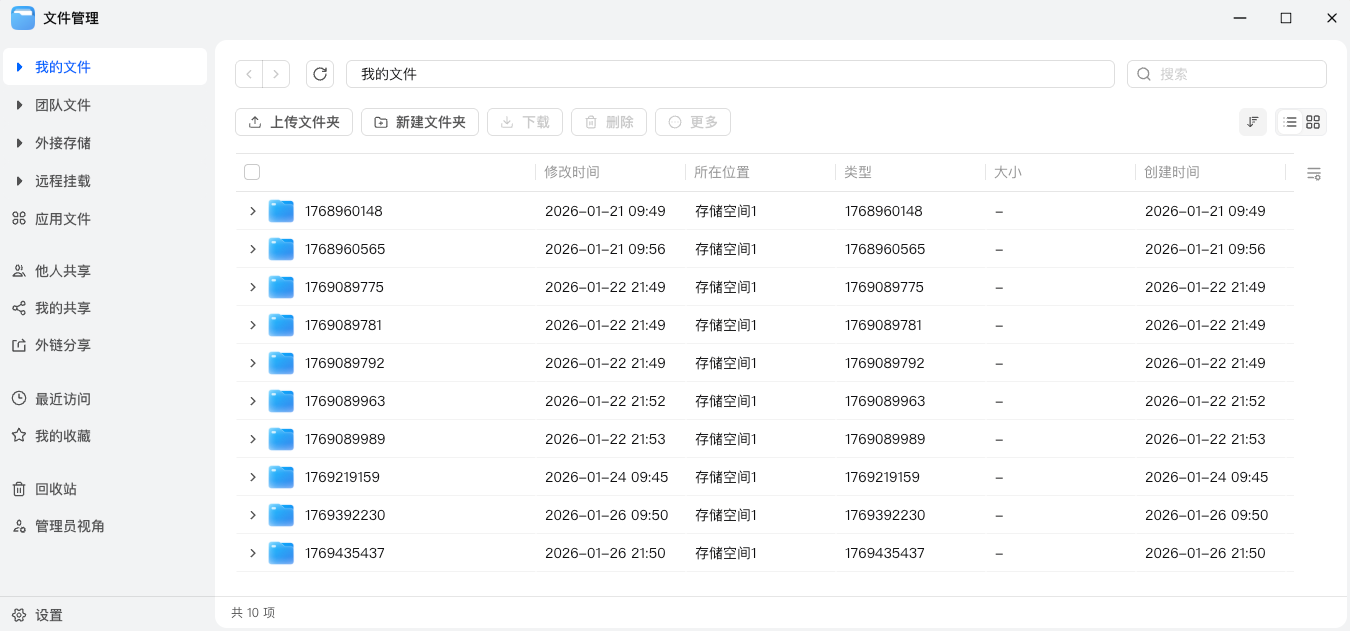Open column settings icon at header right

pyautogui.click(x=1313, y=173)
